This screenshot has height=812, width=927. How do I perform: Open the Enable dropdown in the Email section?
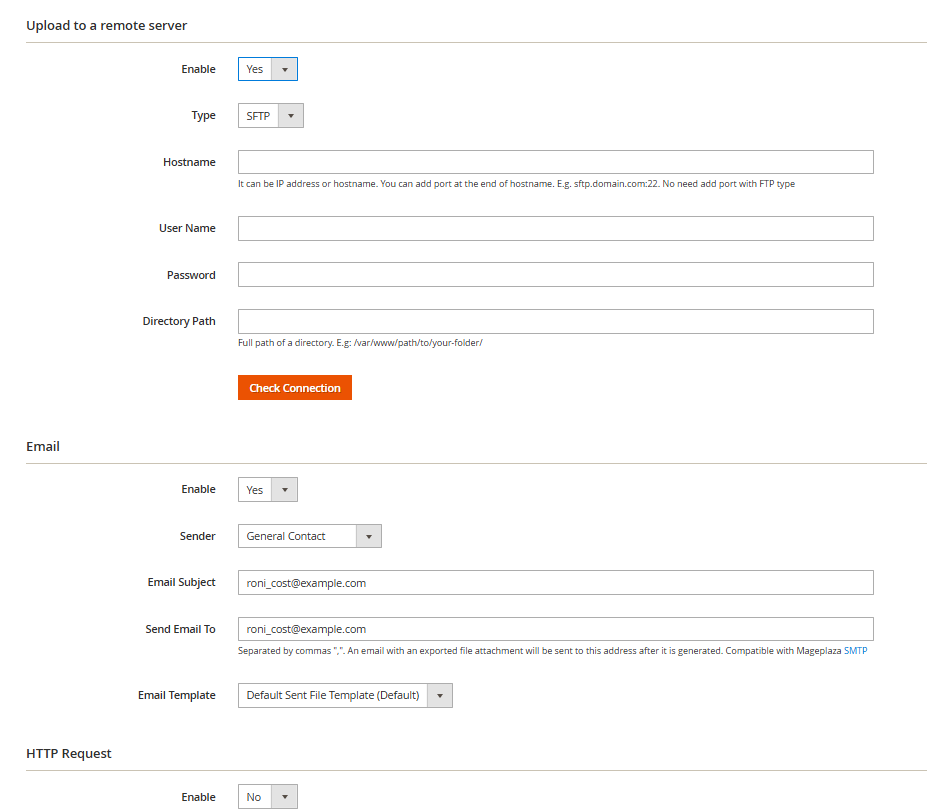coord(267,490)
